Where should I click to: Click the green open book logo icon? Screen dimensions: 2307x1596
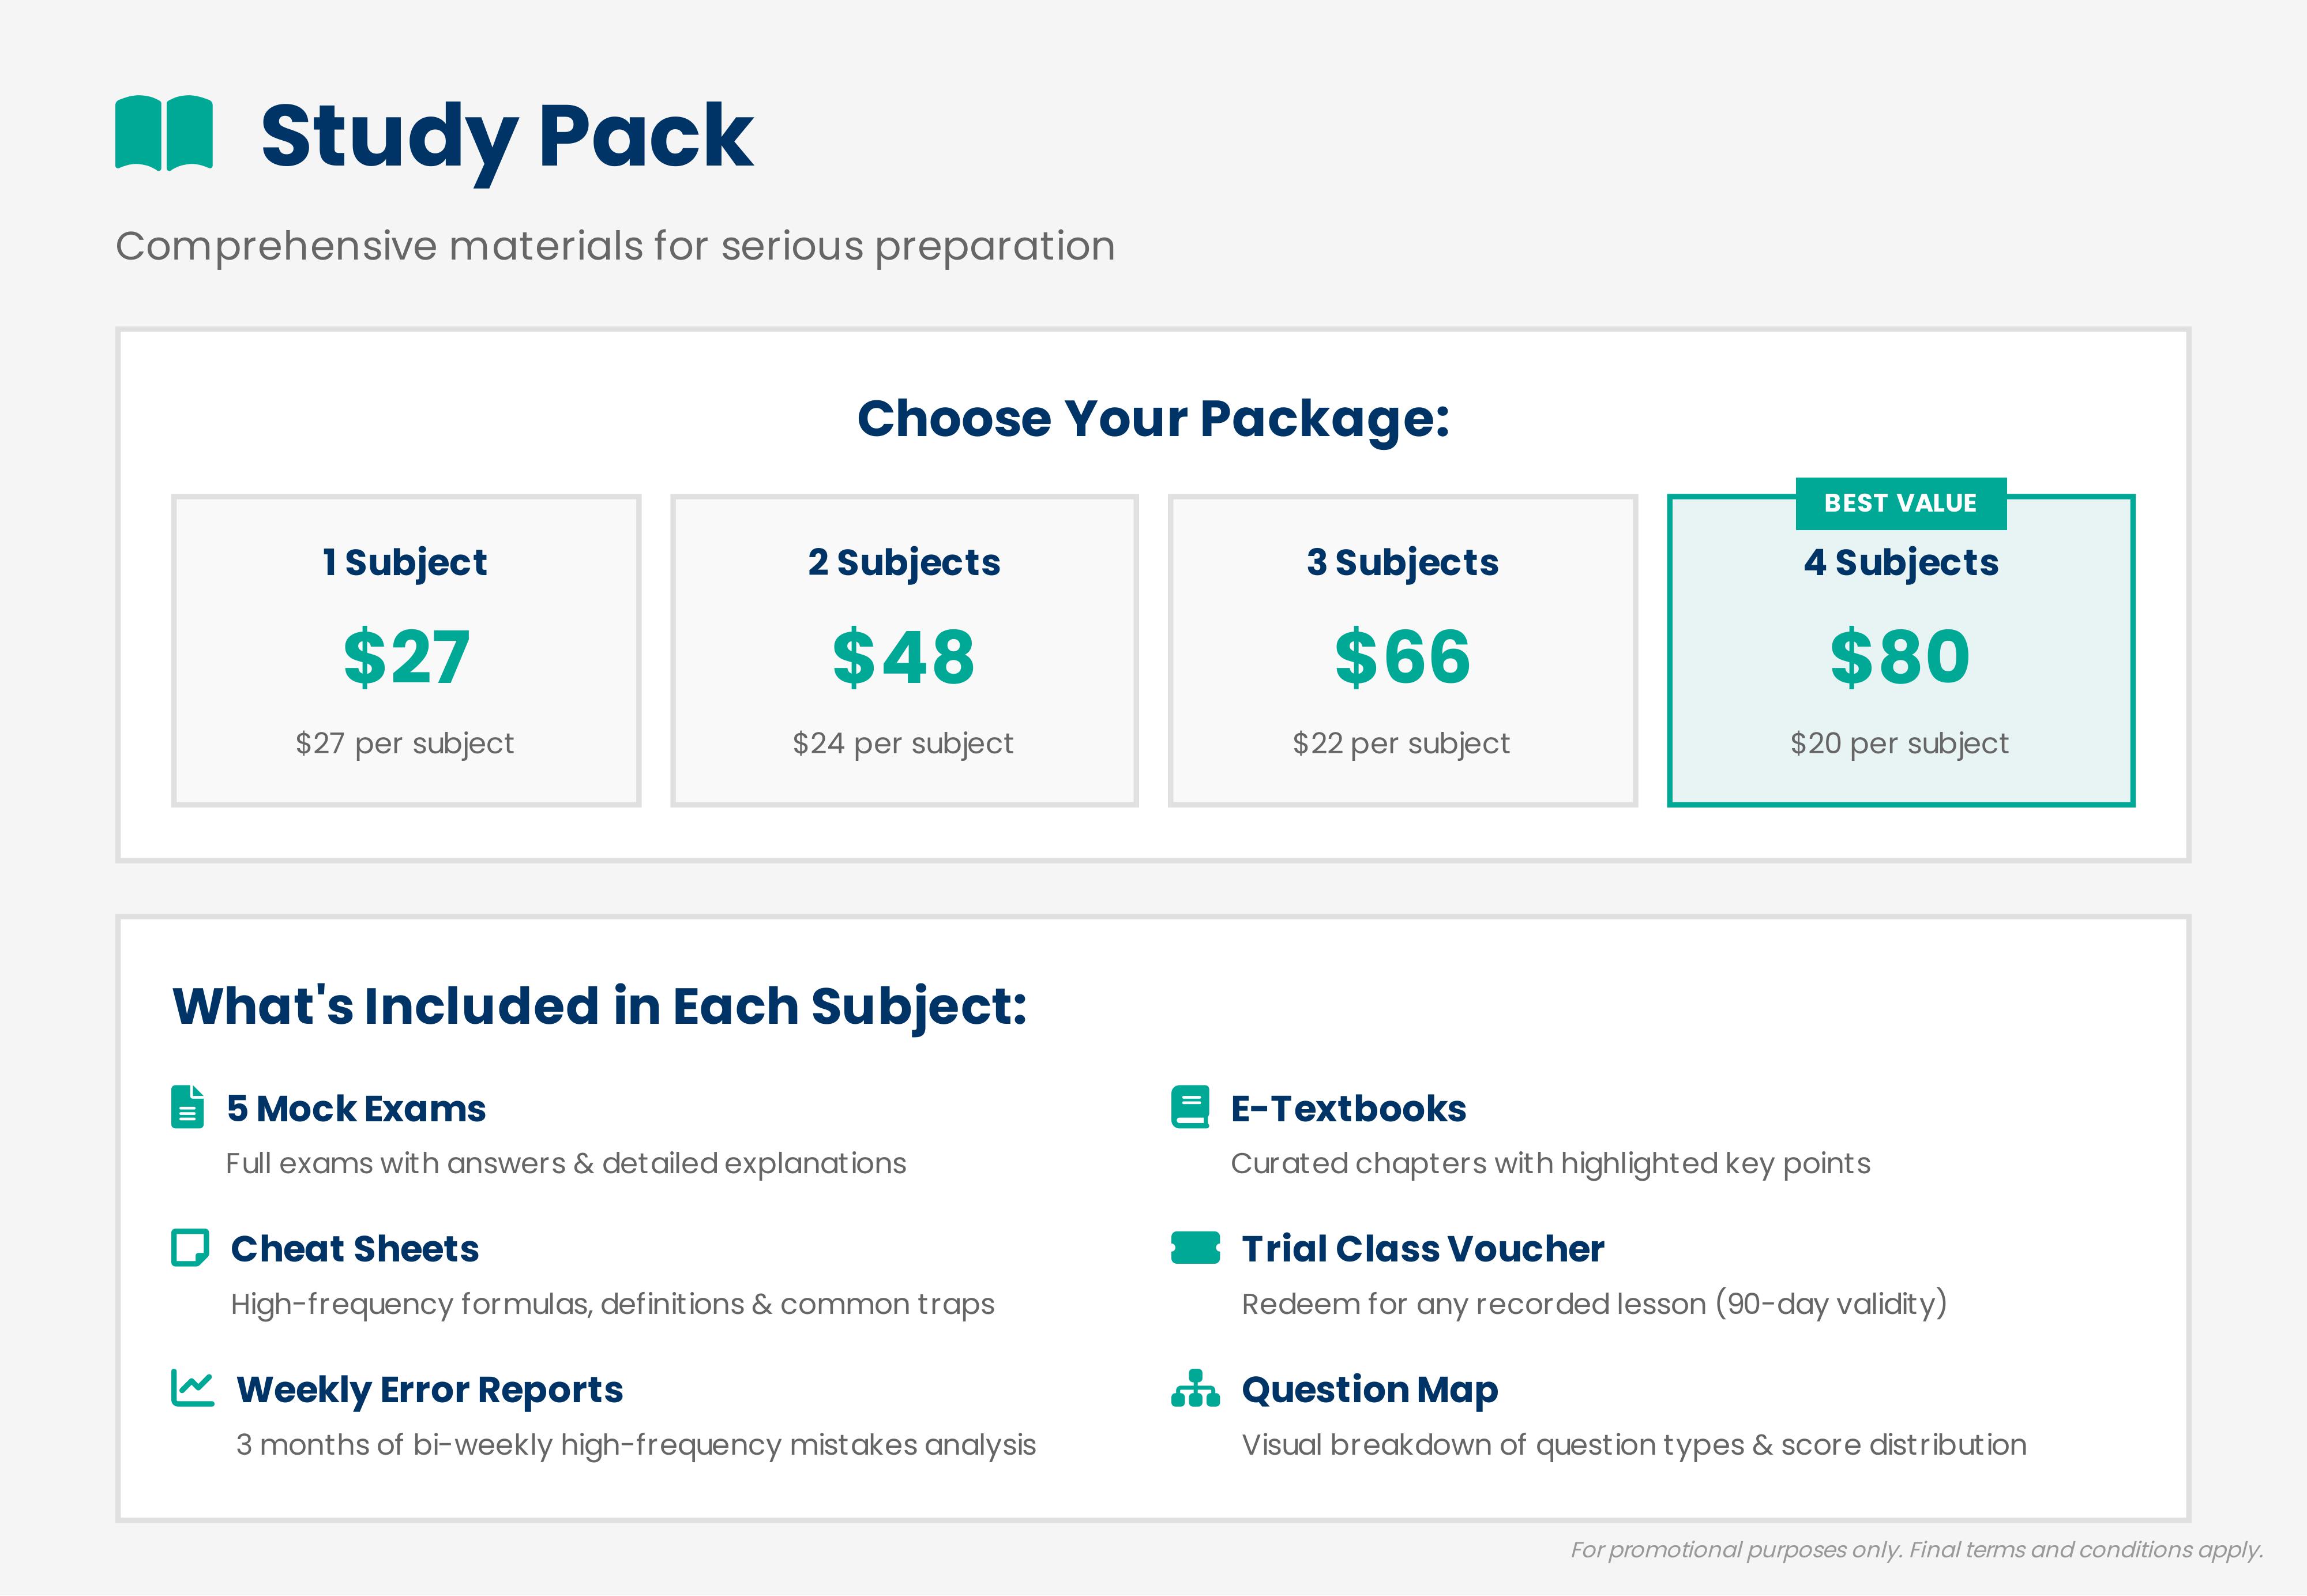(164, 133)
